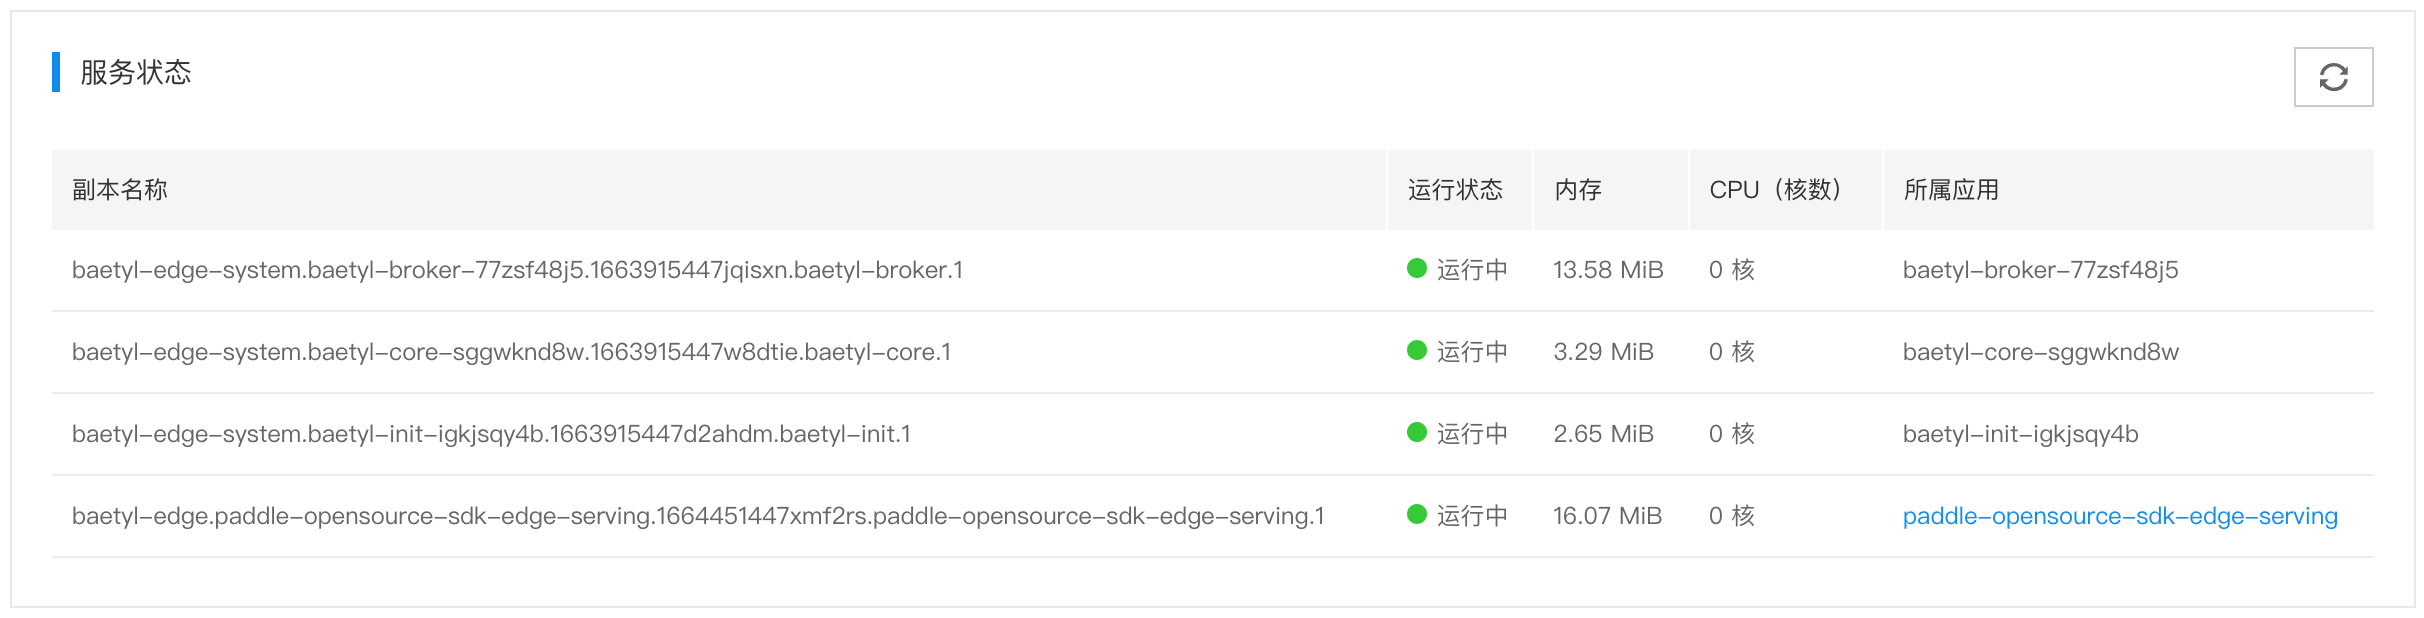This screenshot has height=618, width=2424.
Task: Click the 16.07 MiB memory value
Action: pyautogui.click(x=1607, y=516)
